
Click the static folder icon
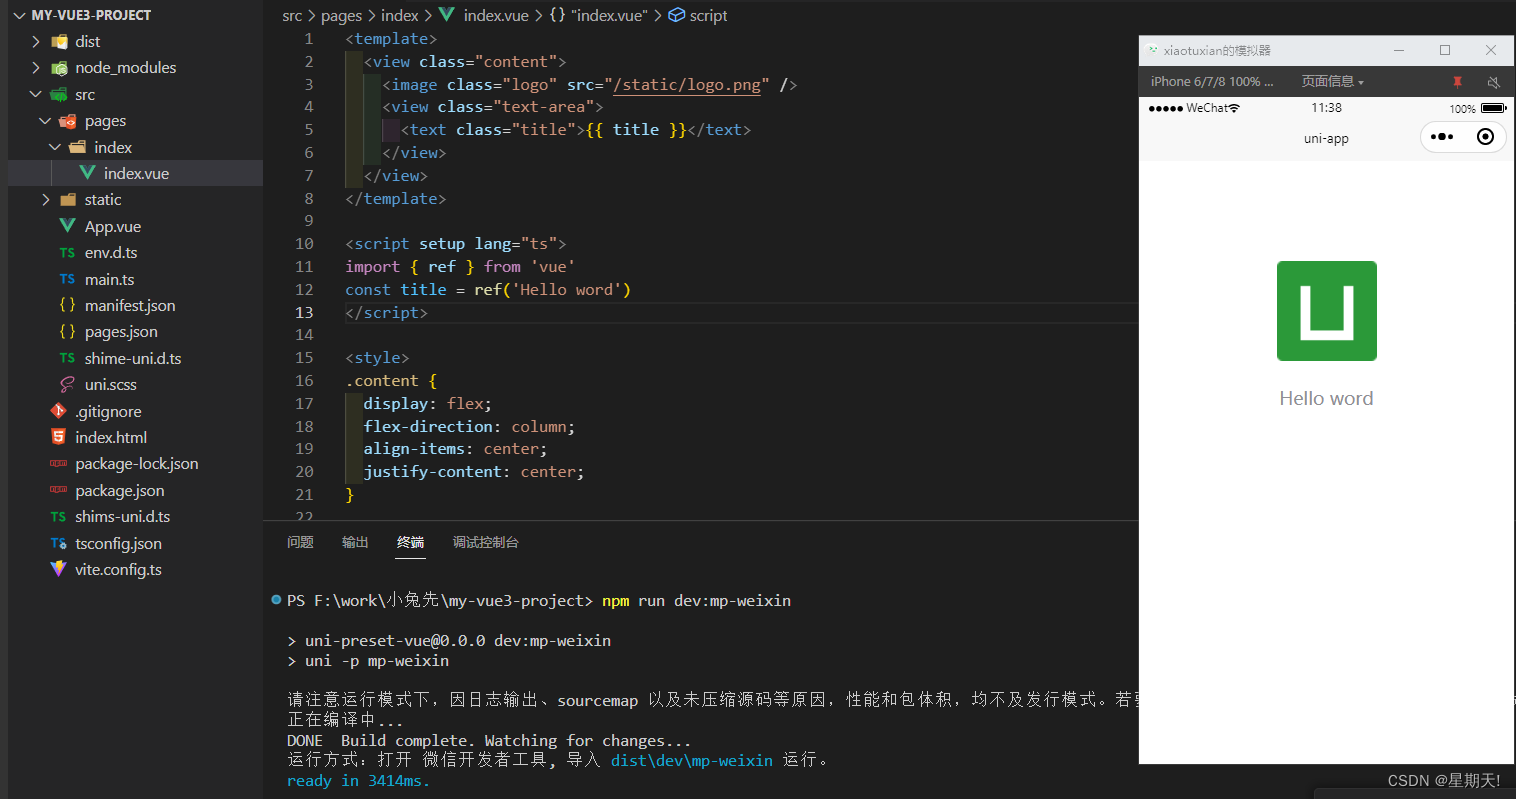click(68, 200)
